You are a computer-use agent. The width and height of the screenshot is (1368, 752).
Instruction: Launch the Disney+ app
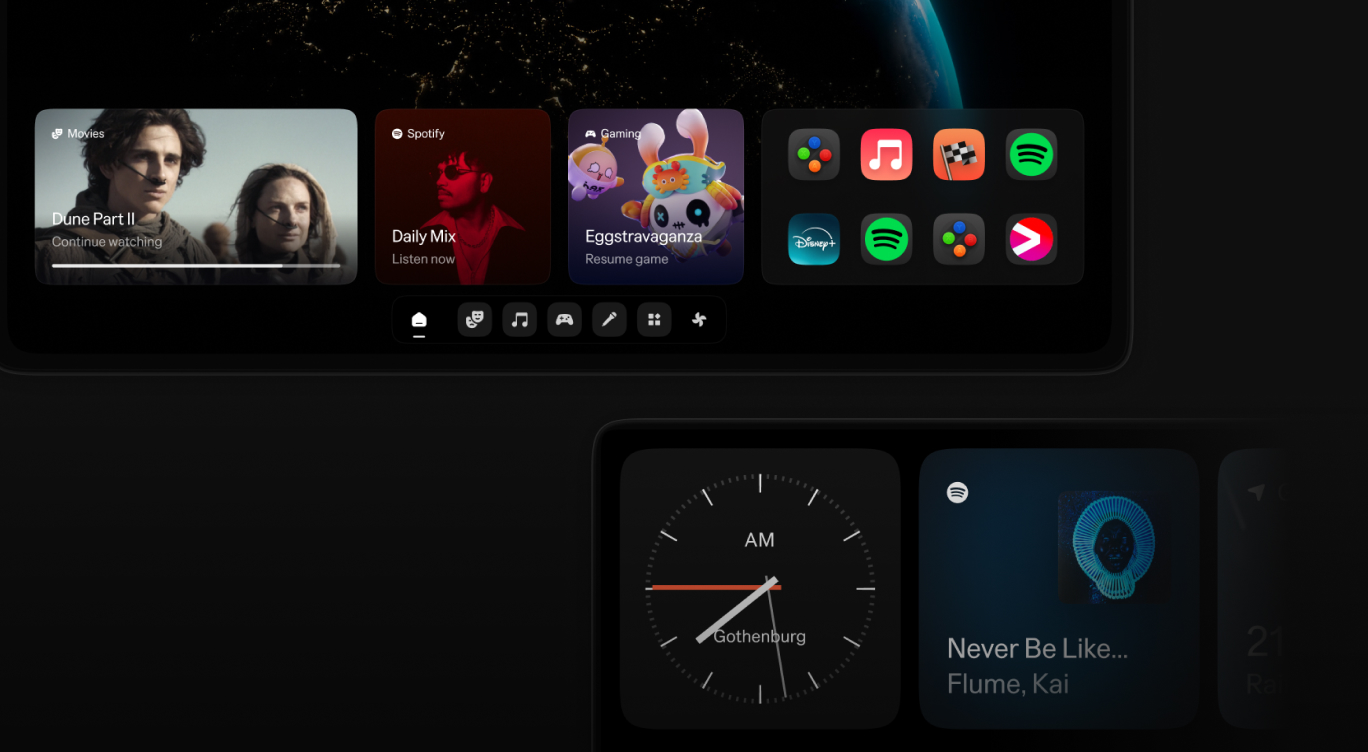point(813,239)
